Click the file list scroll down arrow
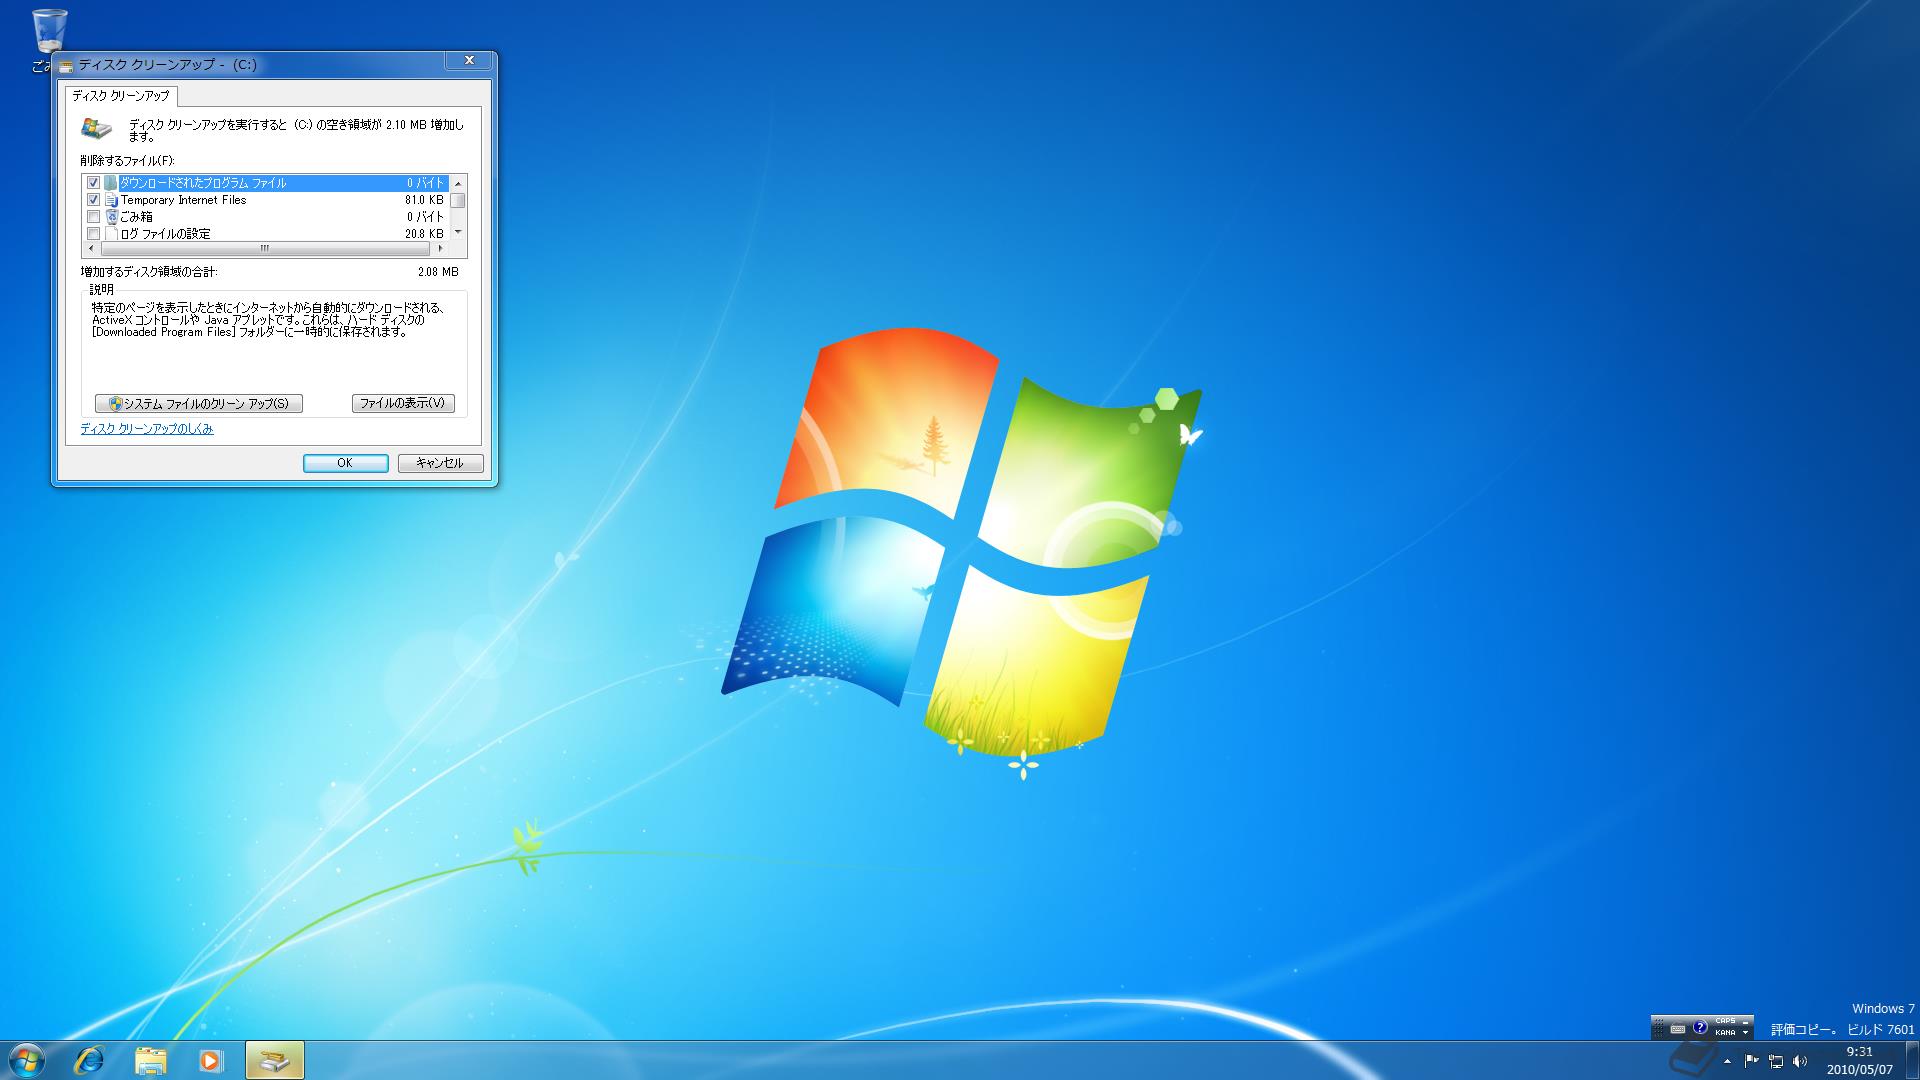This screenshot has width=1920, height=1080. click(458, 233)
